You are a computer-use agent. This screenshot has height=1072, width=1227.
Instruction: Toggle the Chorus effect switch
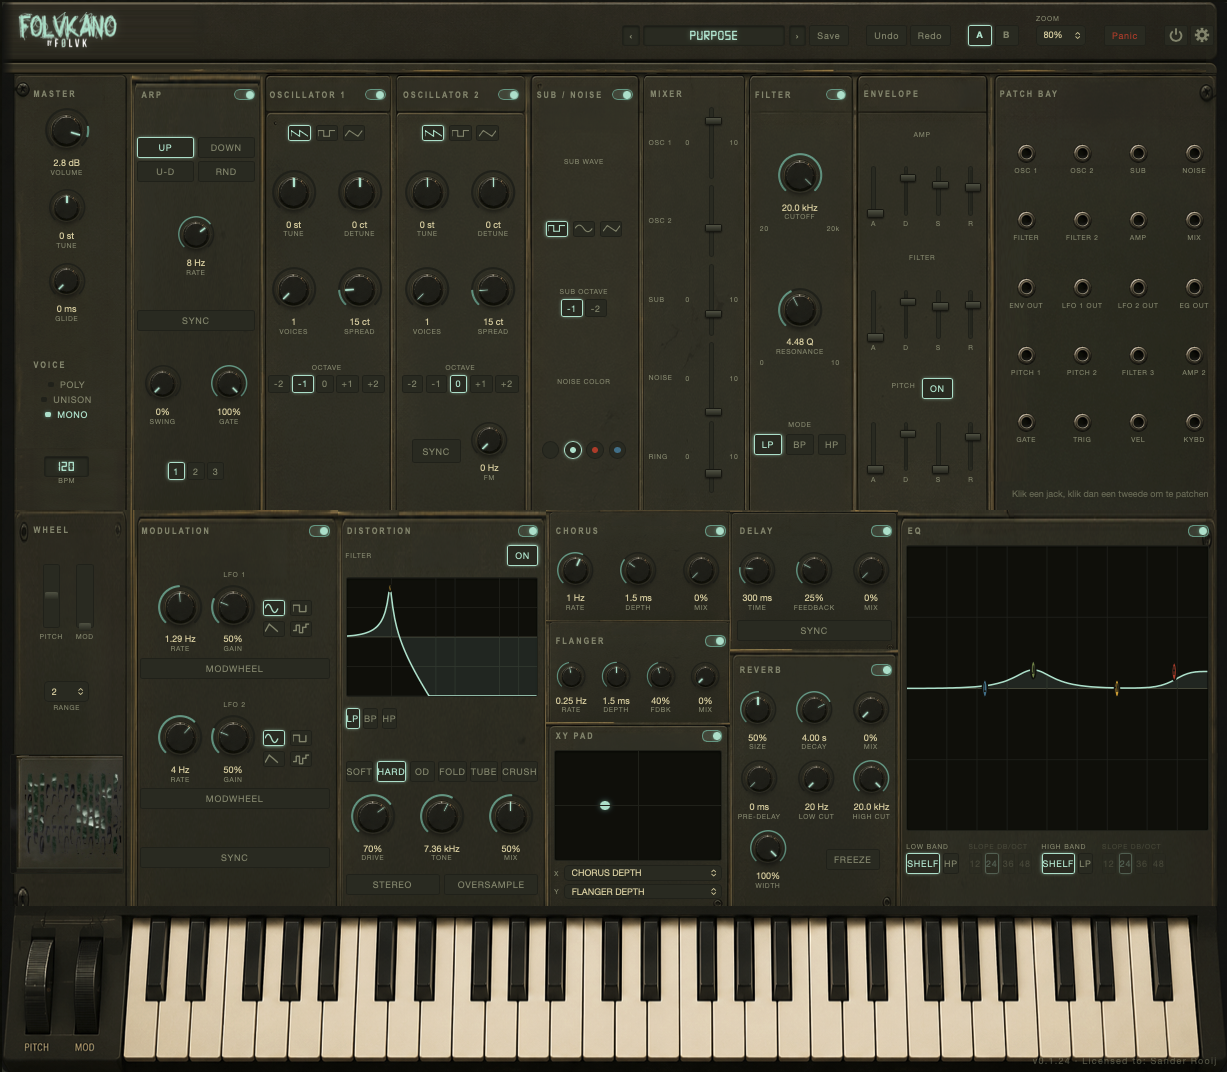(715, 531)
